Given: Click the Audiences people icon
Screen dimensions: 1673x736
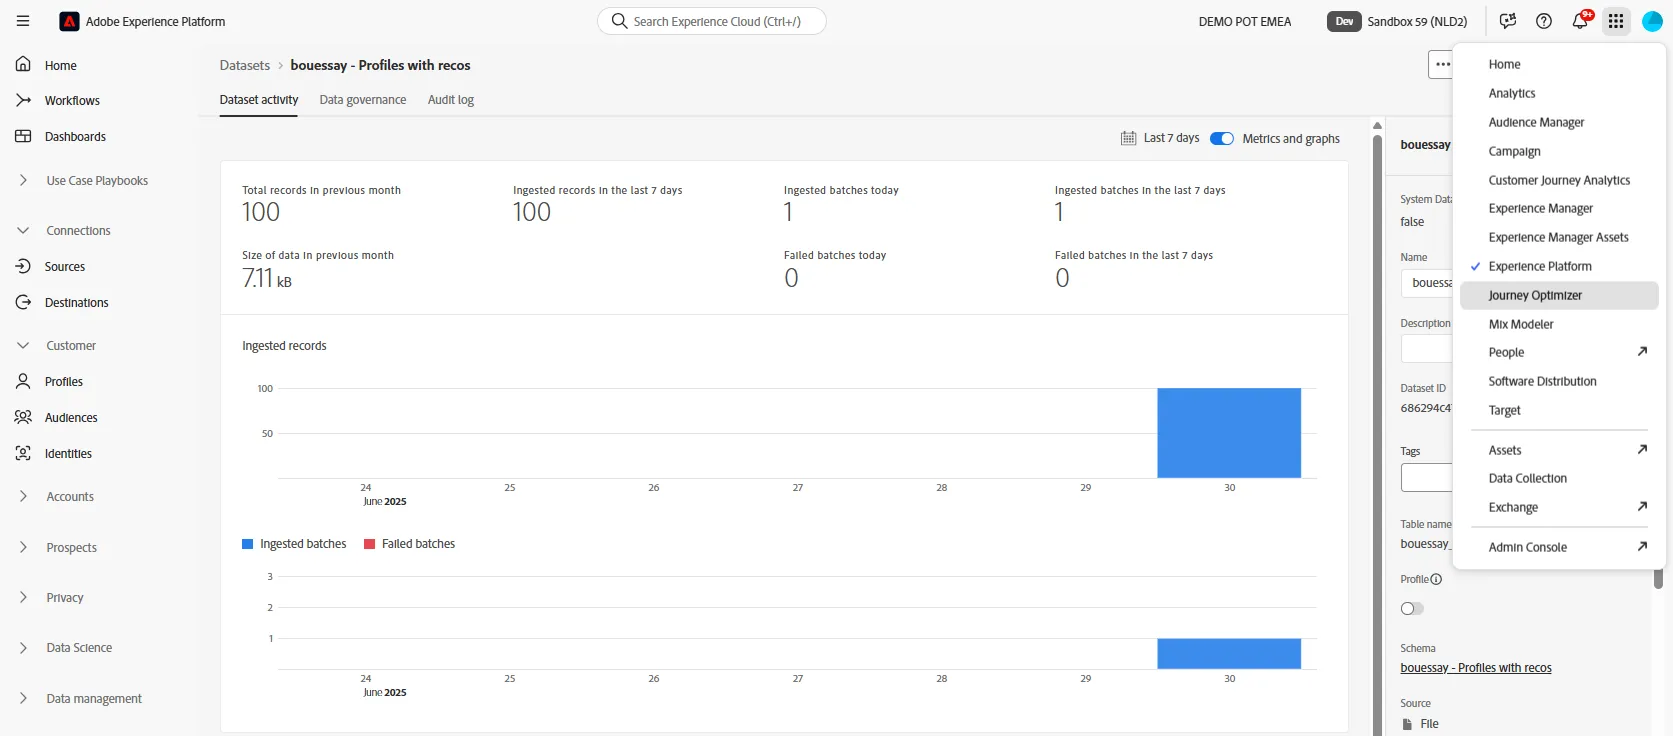Looking at the screenshot, I should [23, 417].
